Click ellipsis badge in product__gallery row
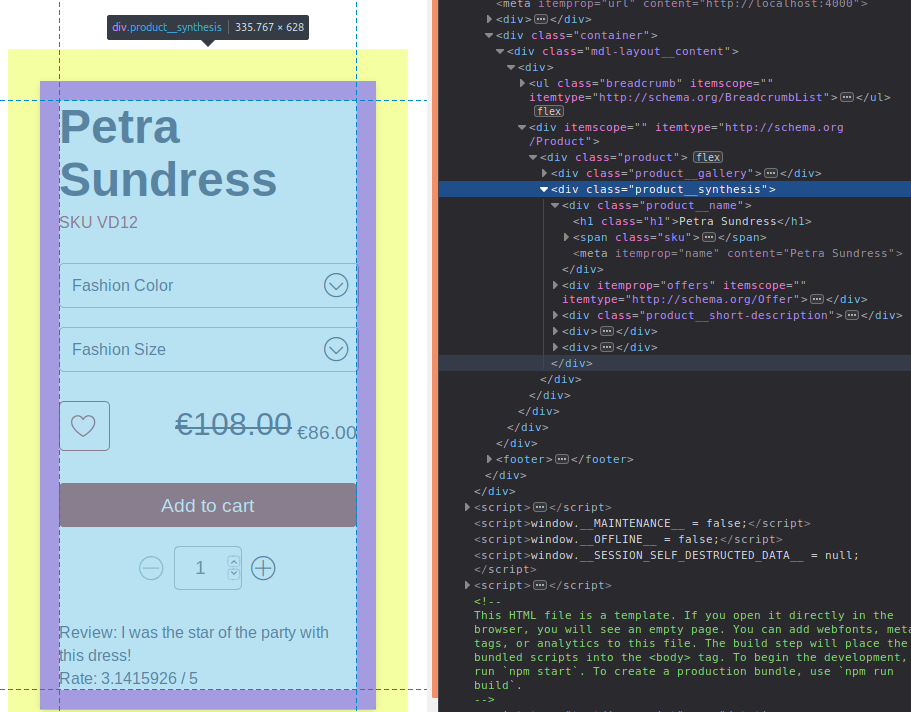This screenshot has width=911, height=712. click(771, 173)
